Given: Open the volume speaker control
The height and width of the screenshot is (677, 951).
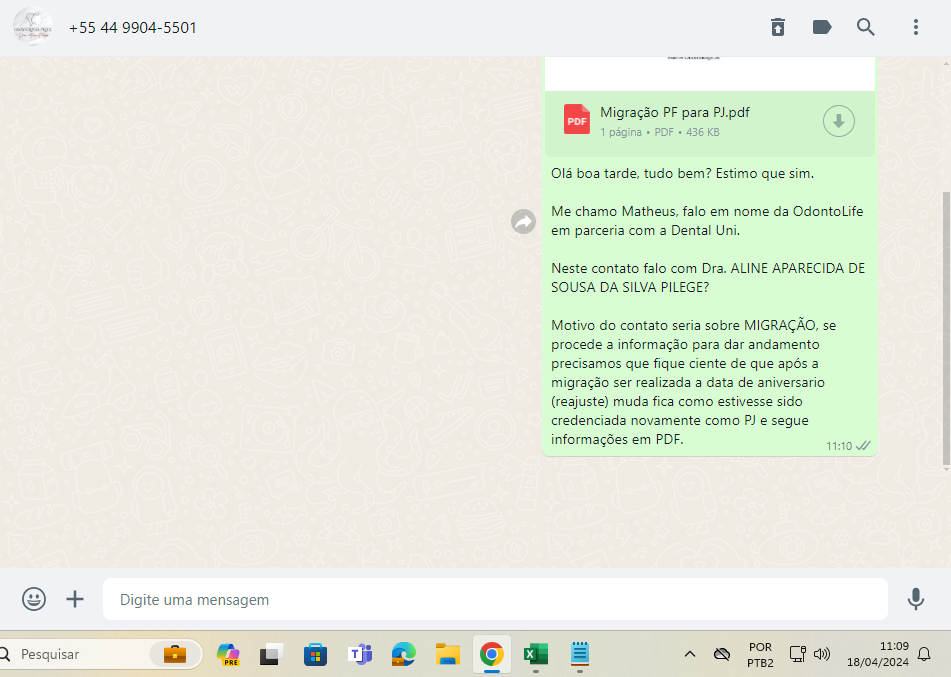Looking at the screenshot, I should (822, 654).
